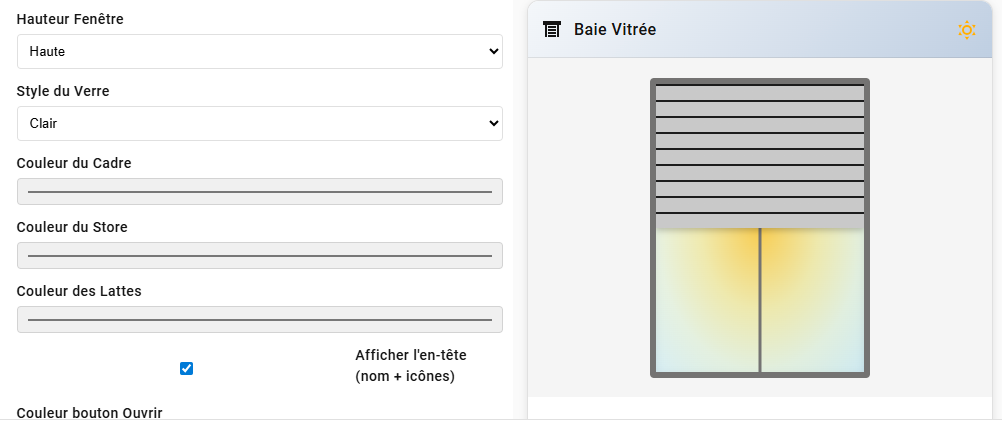
Task: Click the left glass pane of the window
Action: pos(707,300)
